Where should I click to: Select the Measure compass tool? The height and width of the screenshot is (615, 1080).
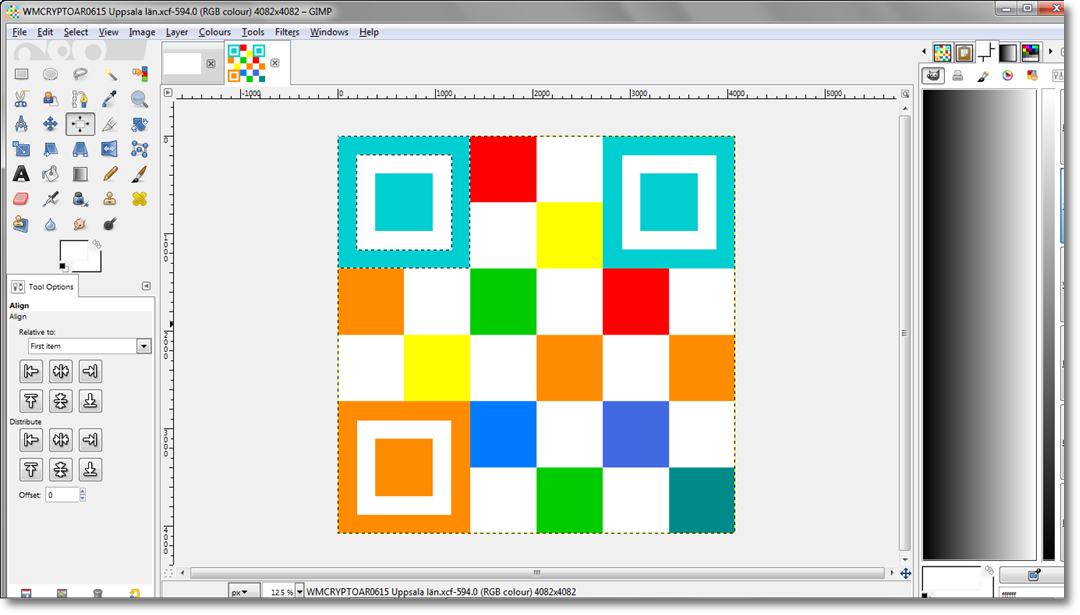21,124
